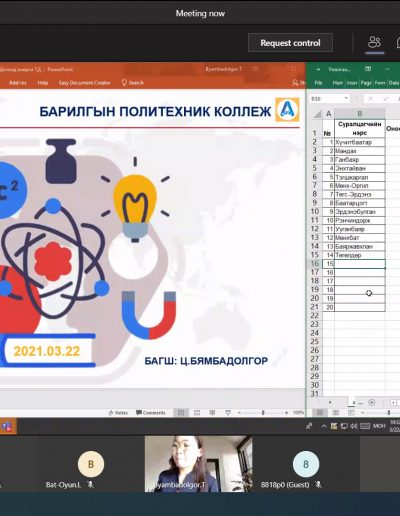Click the Excel select-all corner triangle
The width and height of the screenshot is (400, 516).
tap(317, 114)
